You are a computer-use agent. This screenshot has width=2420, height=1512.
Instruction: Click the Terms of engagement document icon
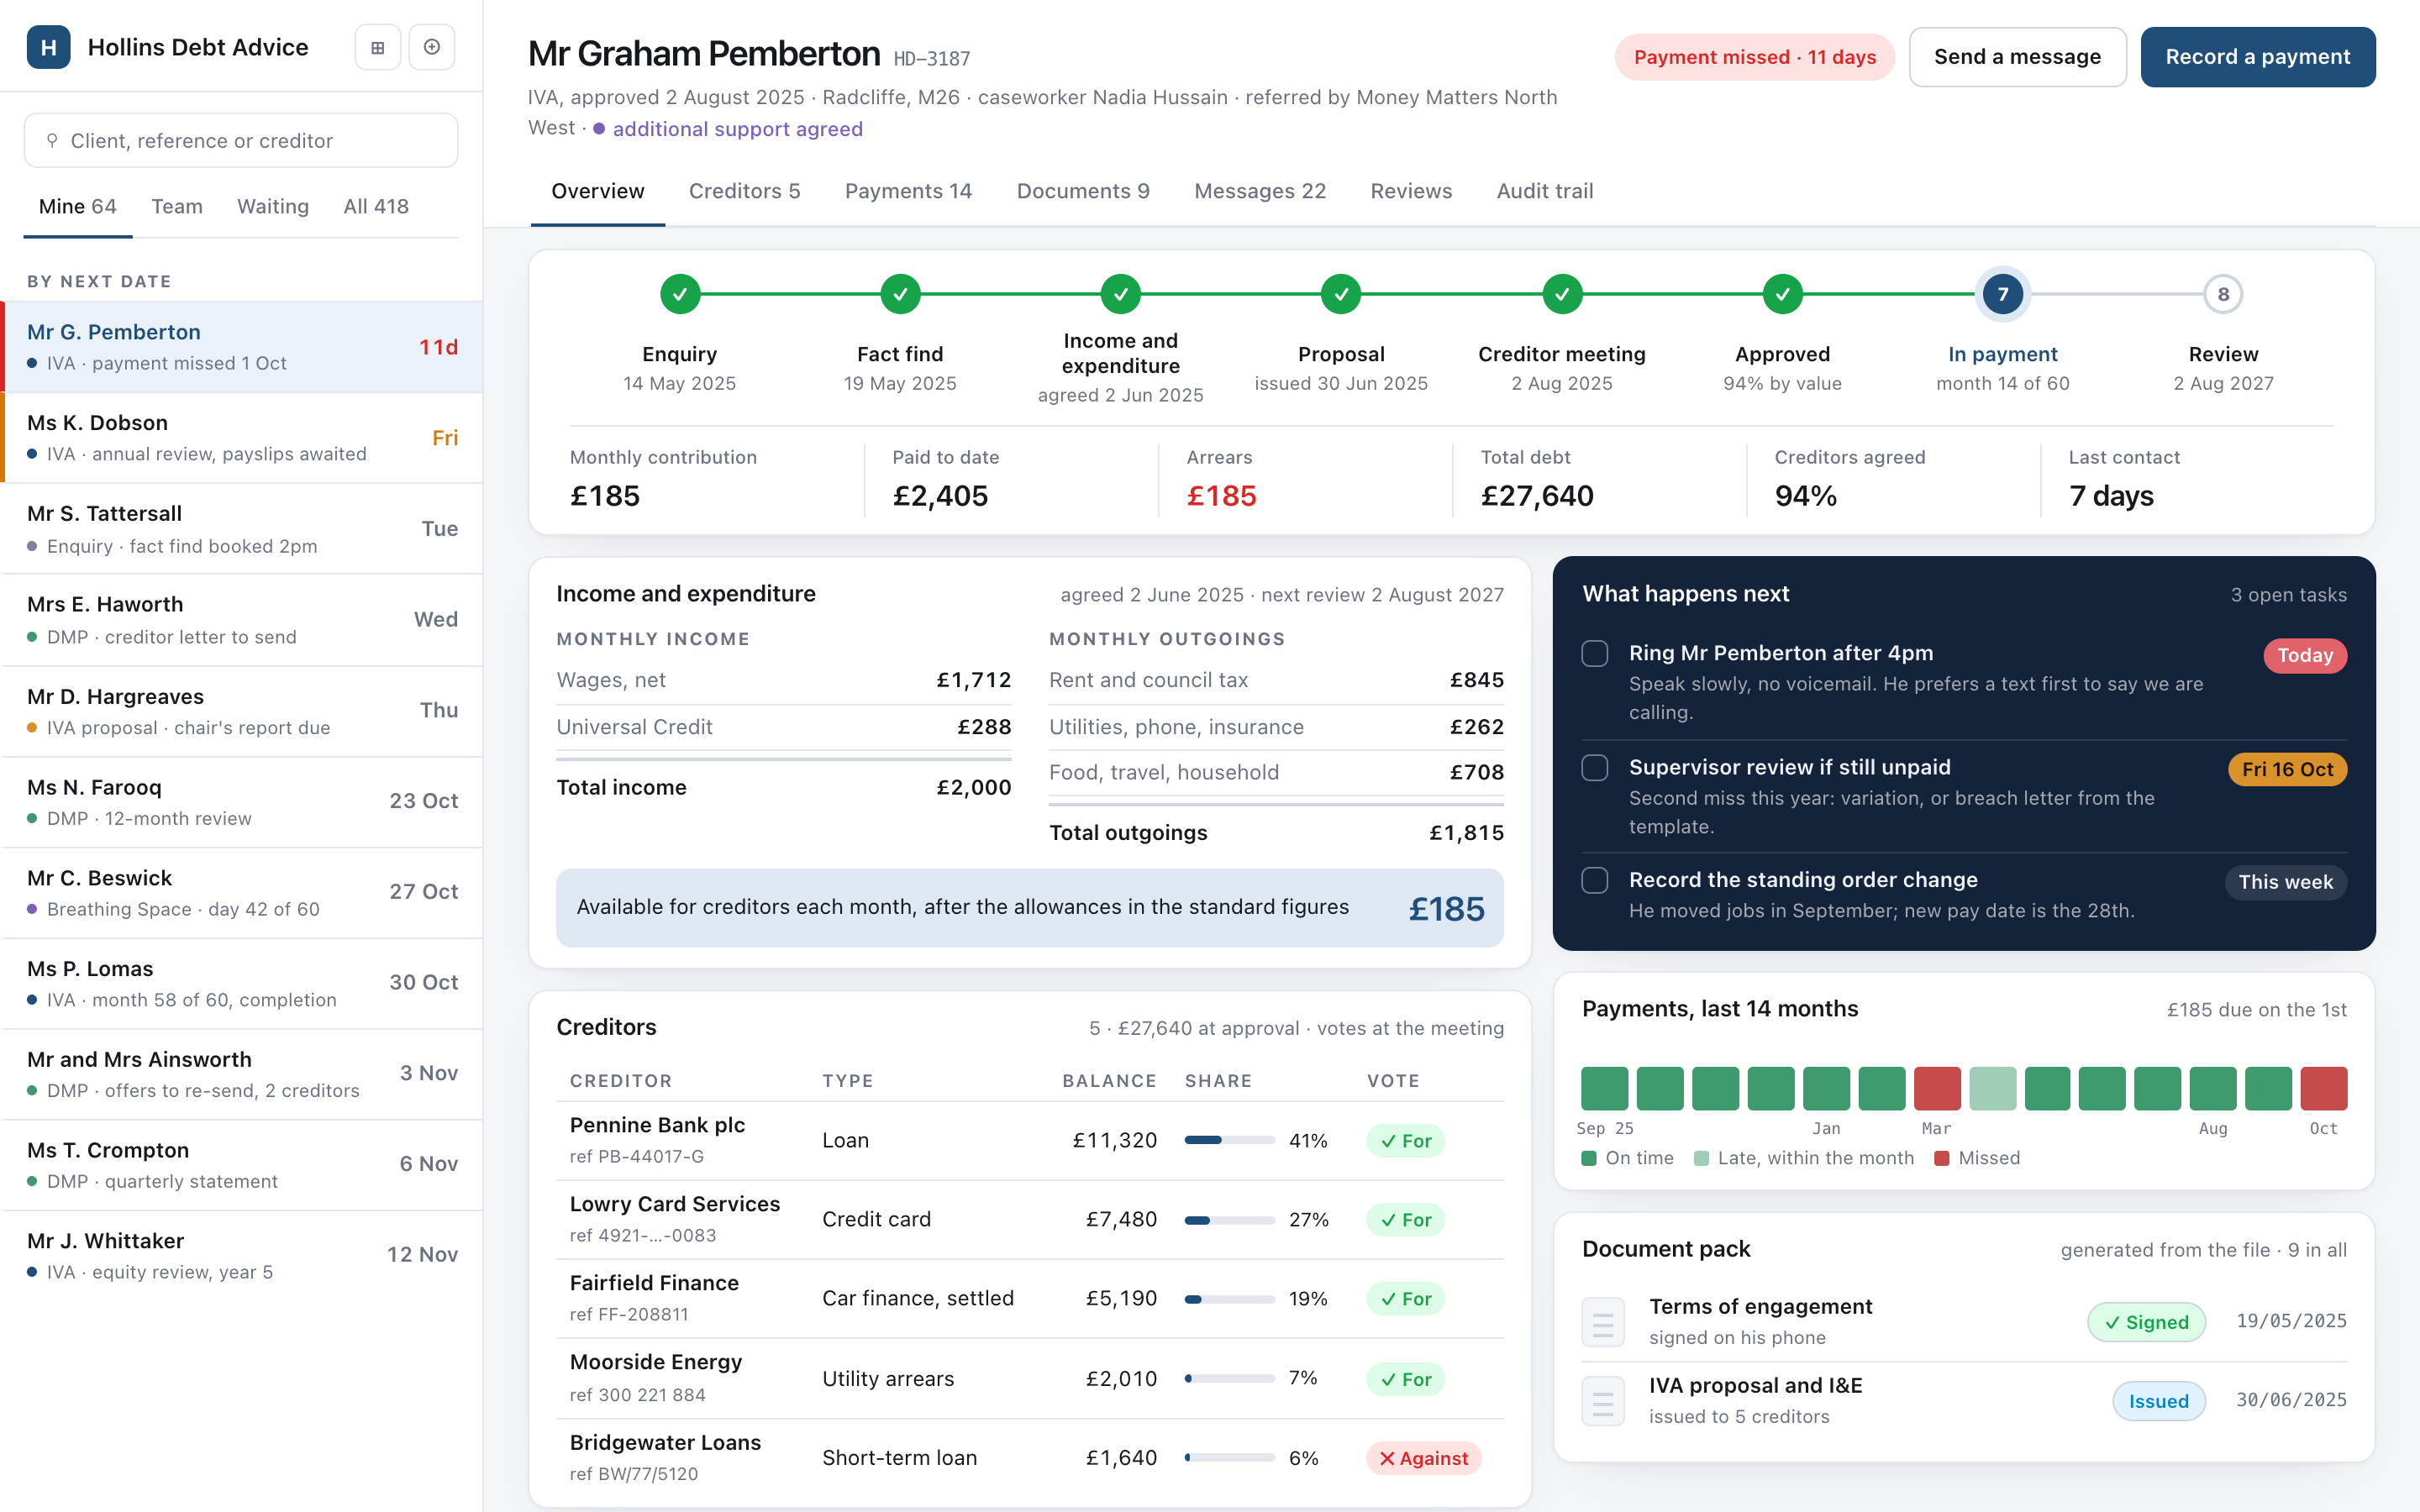[x=1603, y=1322]
